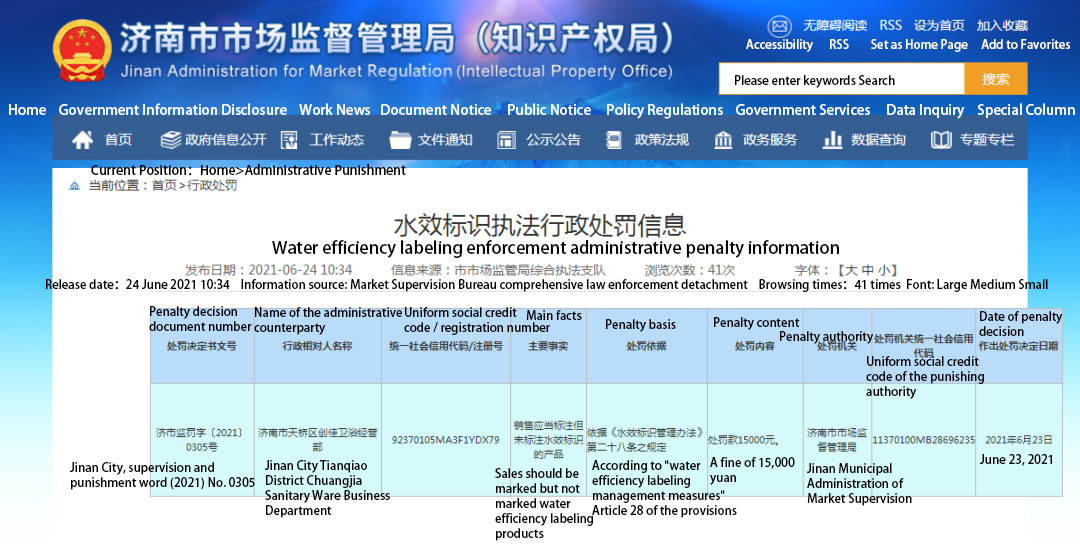The image size is (1080, 550).
Task: Click the 处罚决定书文号 column header
Action: (202, 346)
